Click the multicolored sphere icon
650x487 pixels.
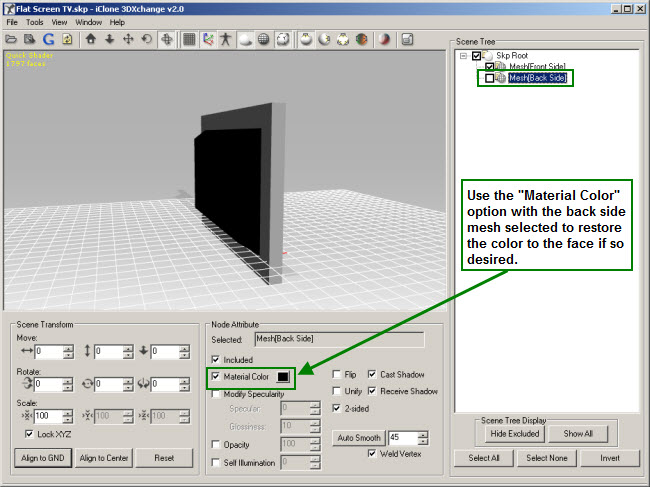tap(361, 40)
